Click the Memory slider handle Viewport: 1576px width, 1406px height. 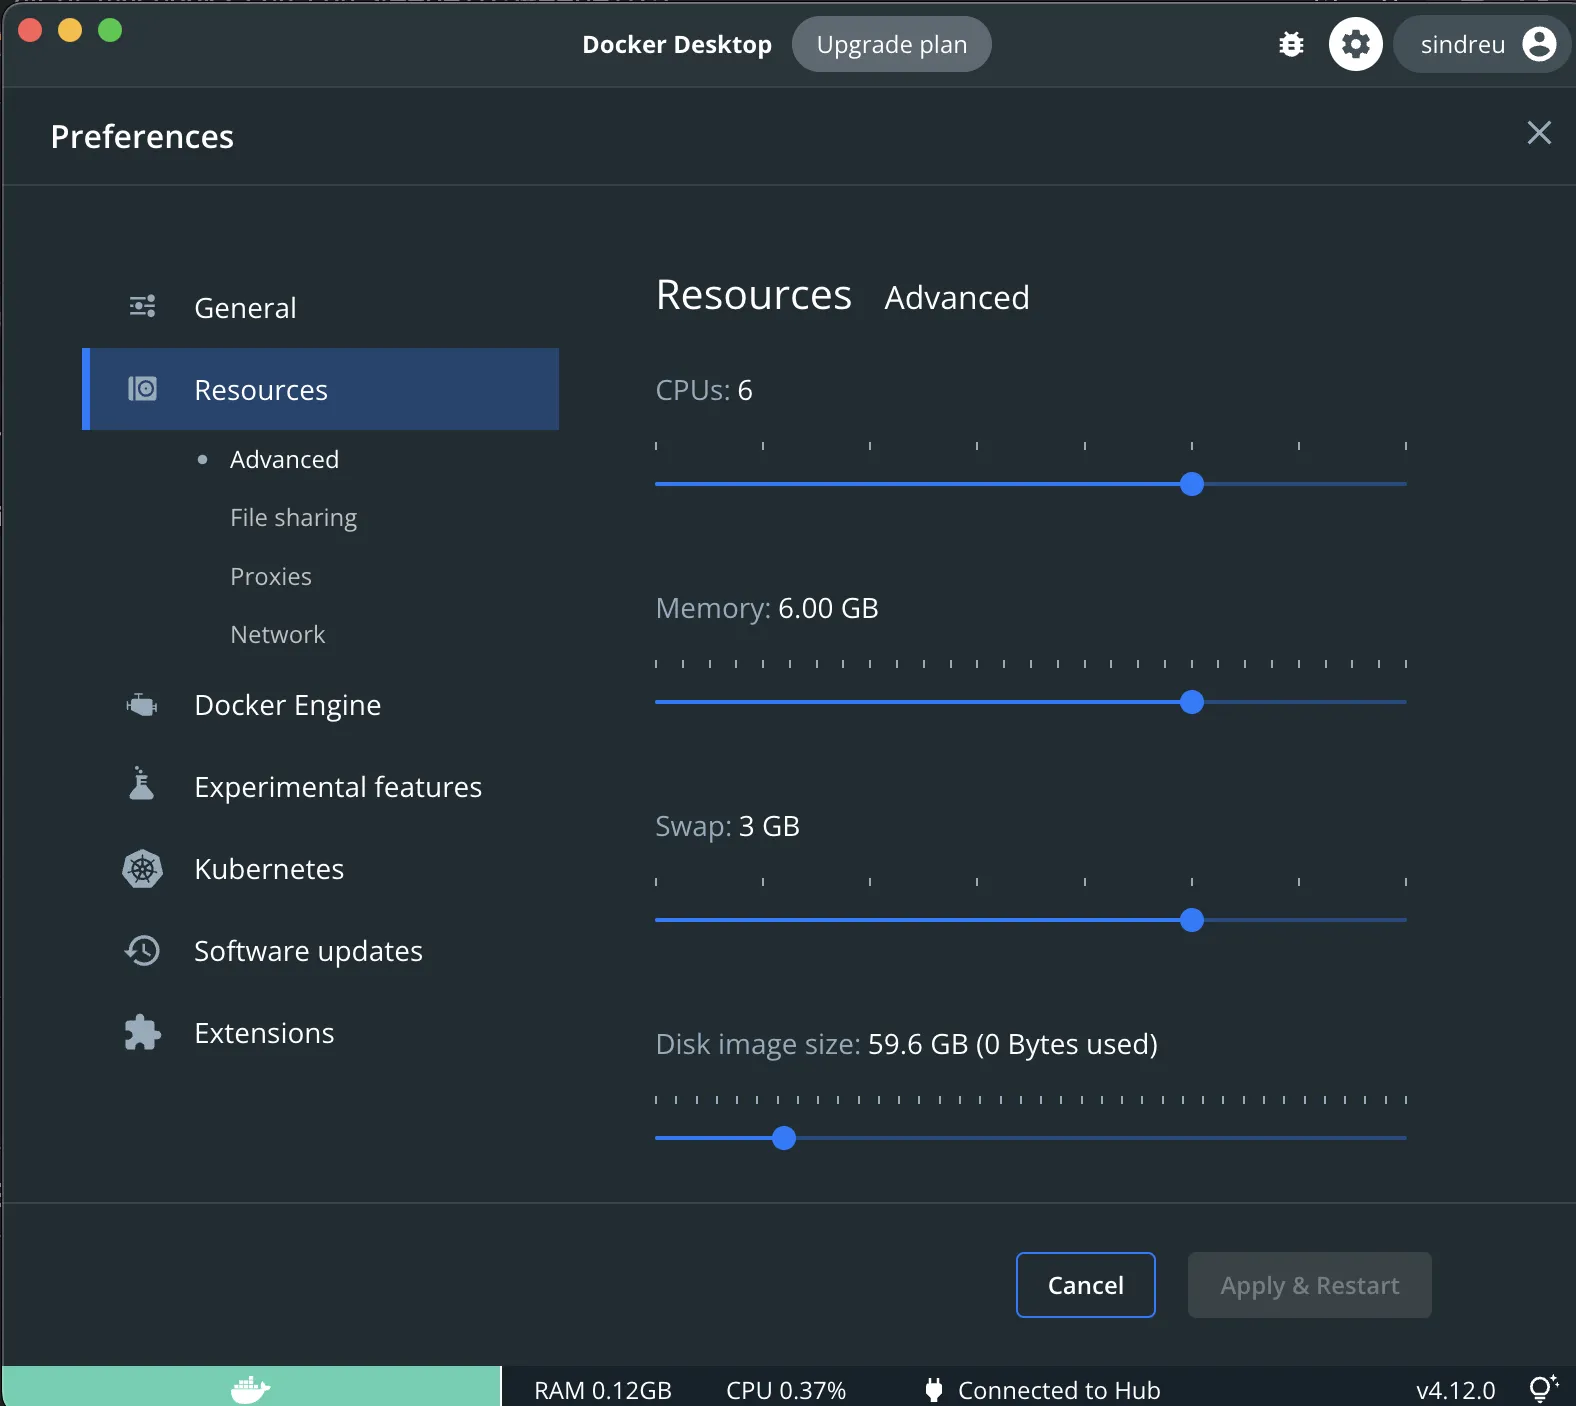pos(1191,702)
